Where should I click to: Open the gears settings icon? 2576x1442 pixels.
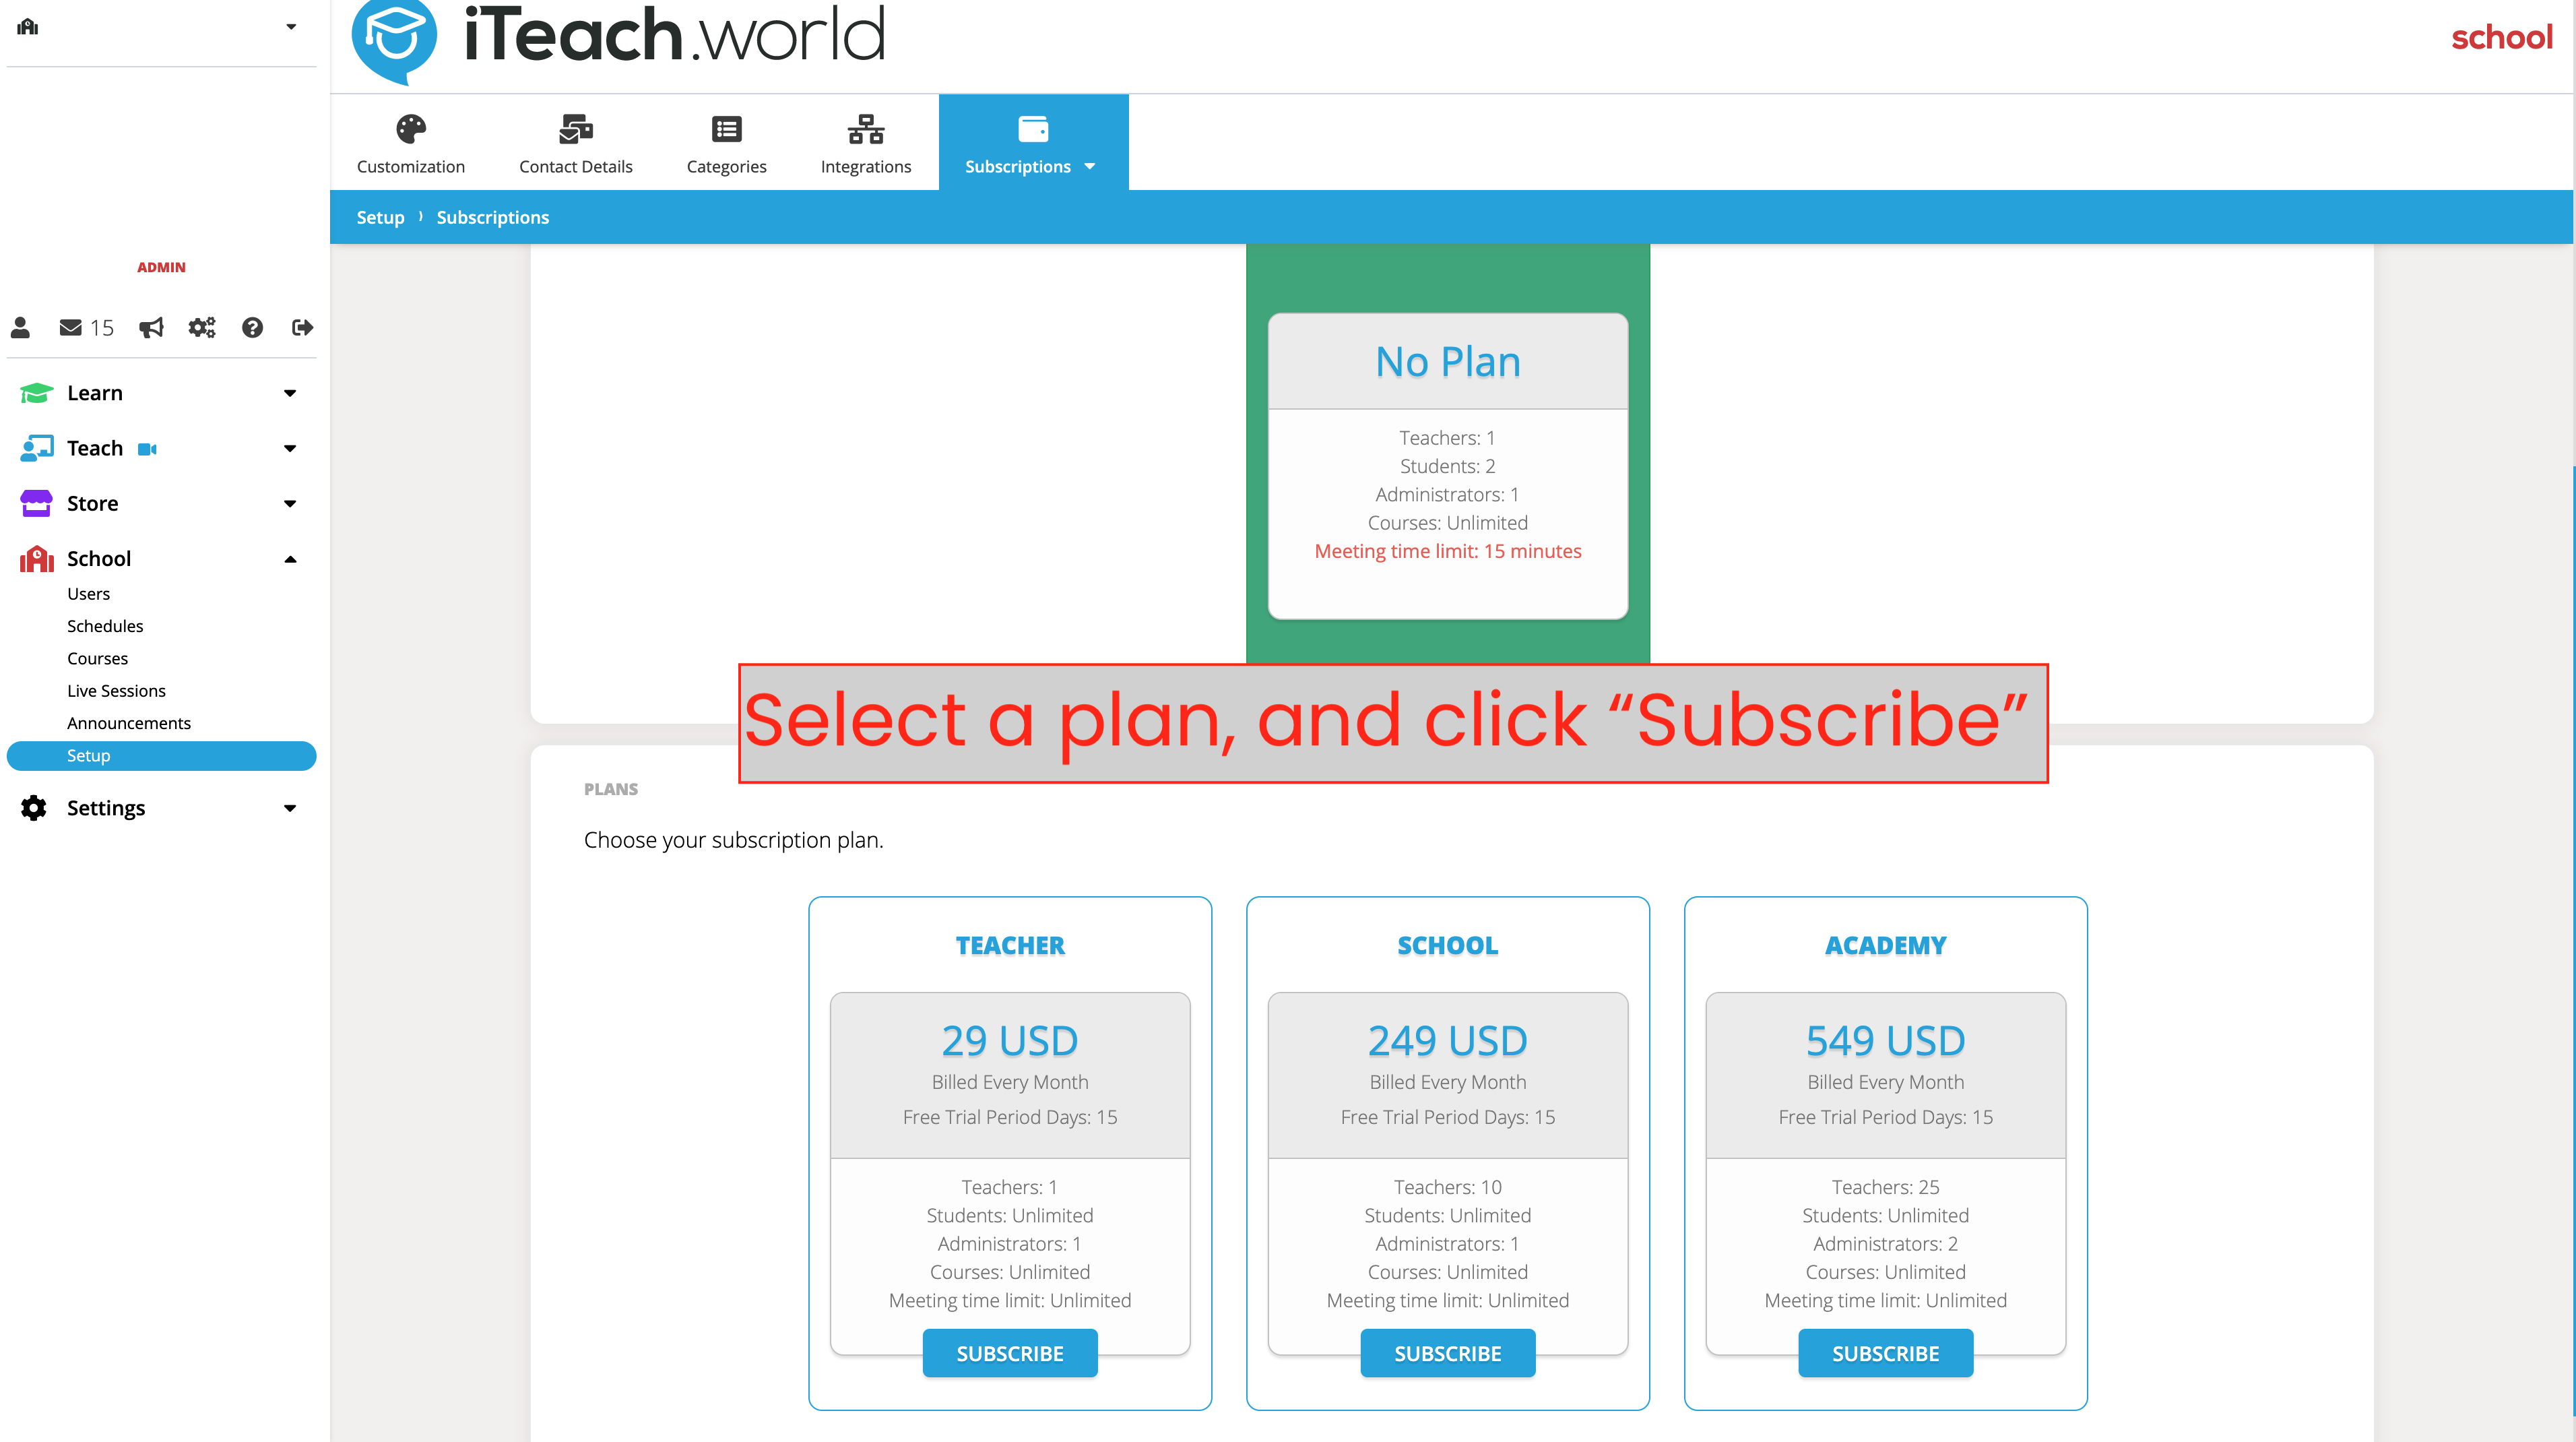point(202,327)
